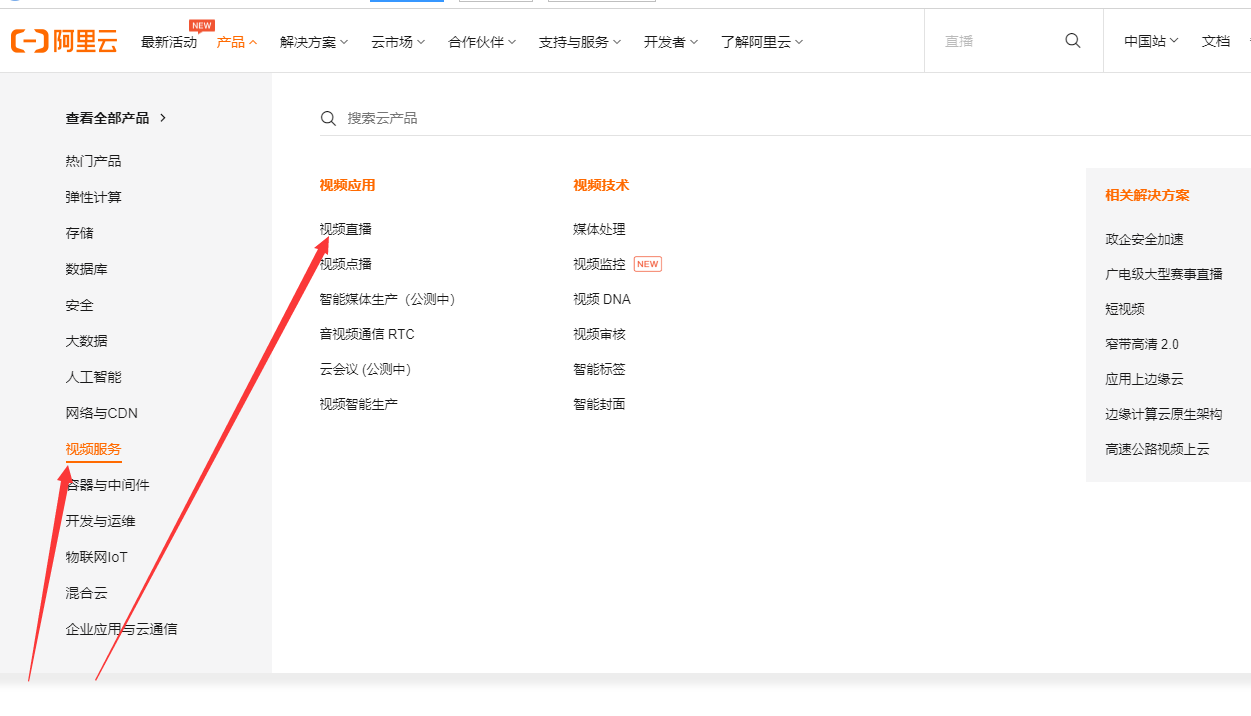1251x716 pixels.
Task: Open 云会议 (公测中) product
Action: click(x=366, y=369)
